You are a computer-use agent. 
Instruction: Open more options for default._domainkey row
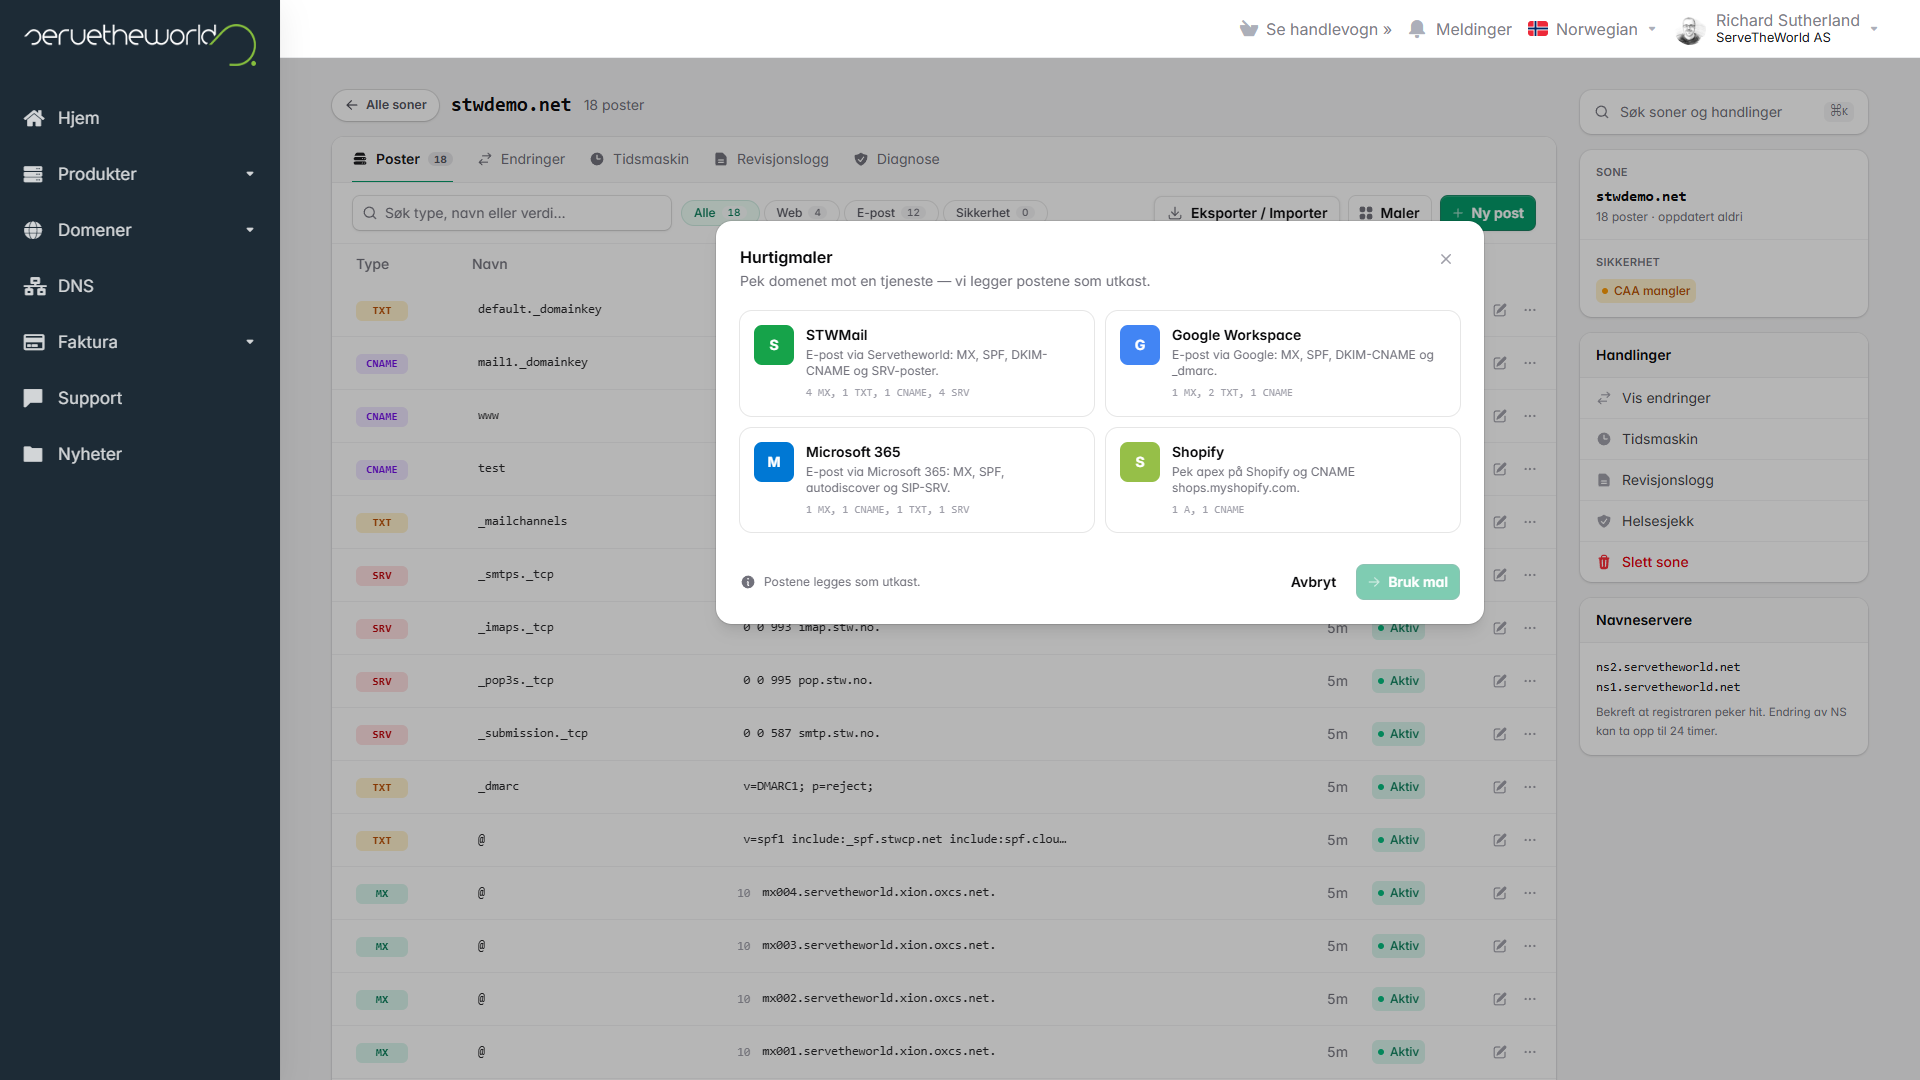(x=1530, y=310)
